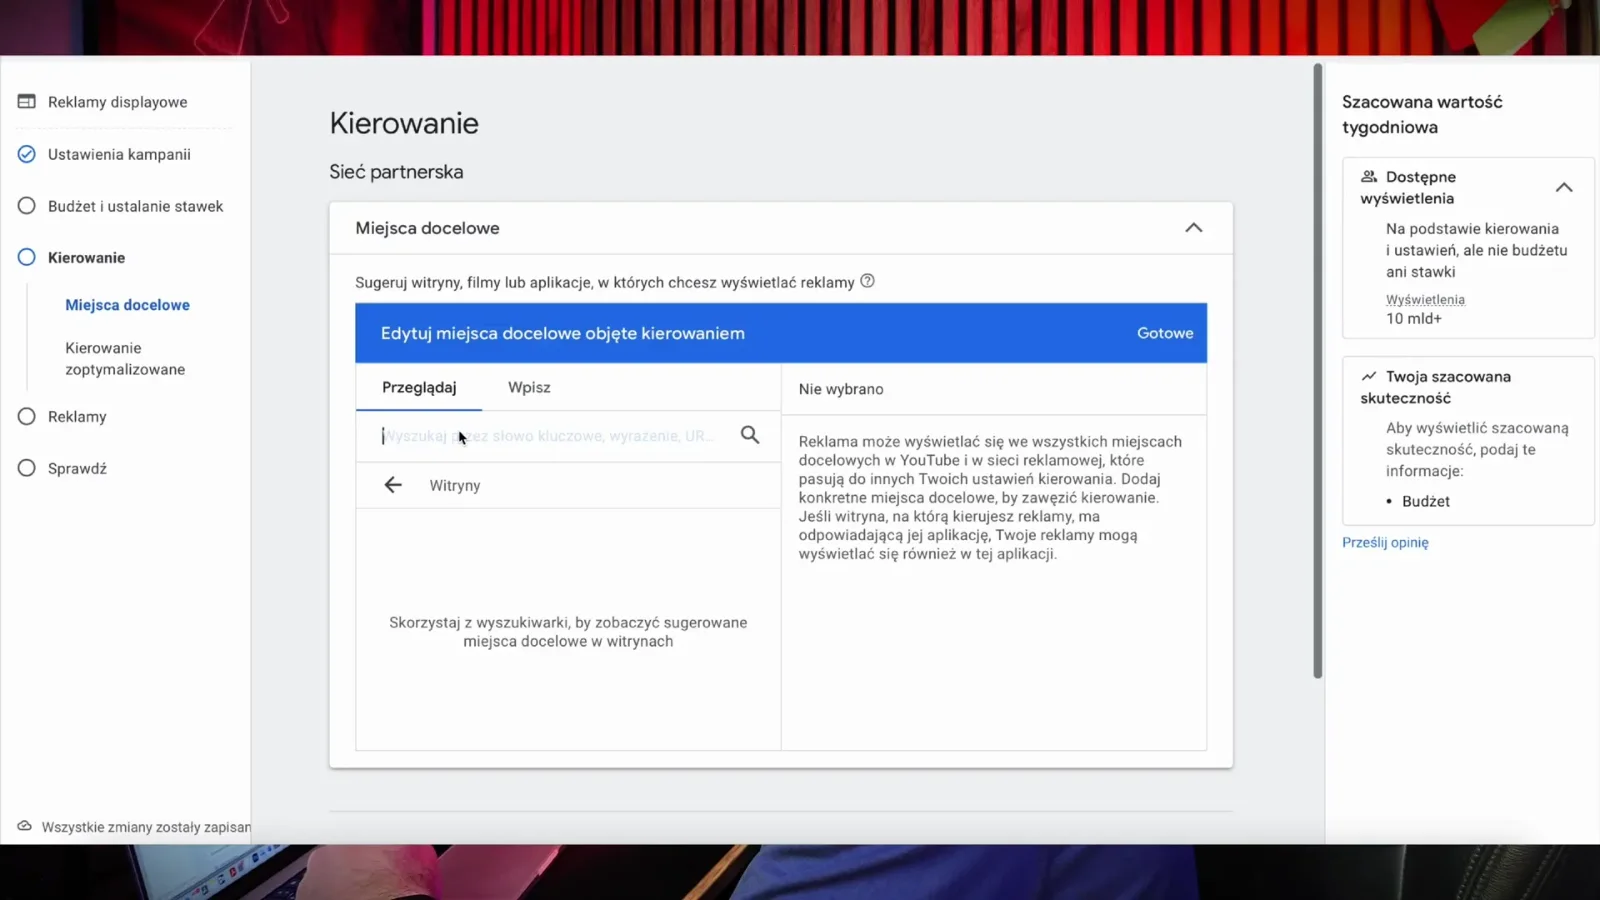The image size is (1600, 900).
Task: Click the Sprawdź step label
Action: click(77, 468)
